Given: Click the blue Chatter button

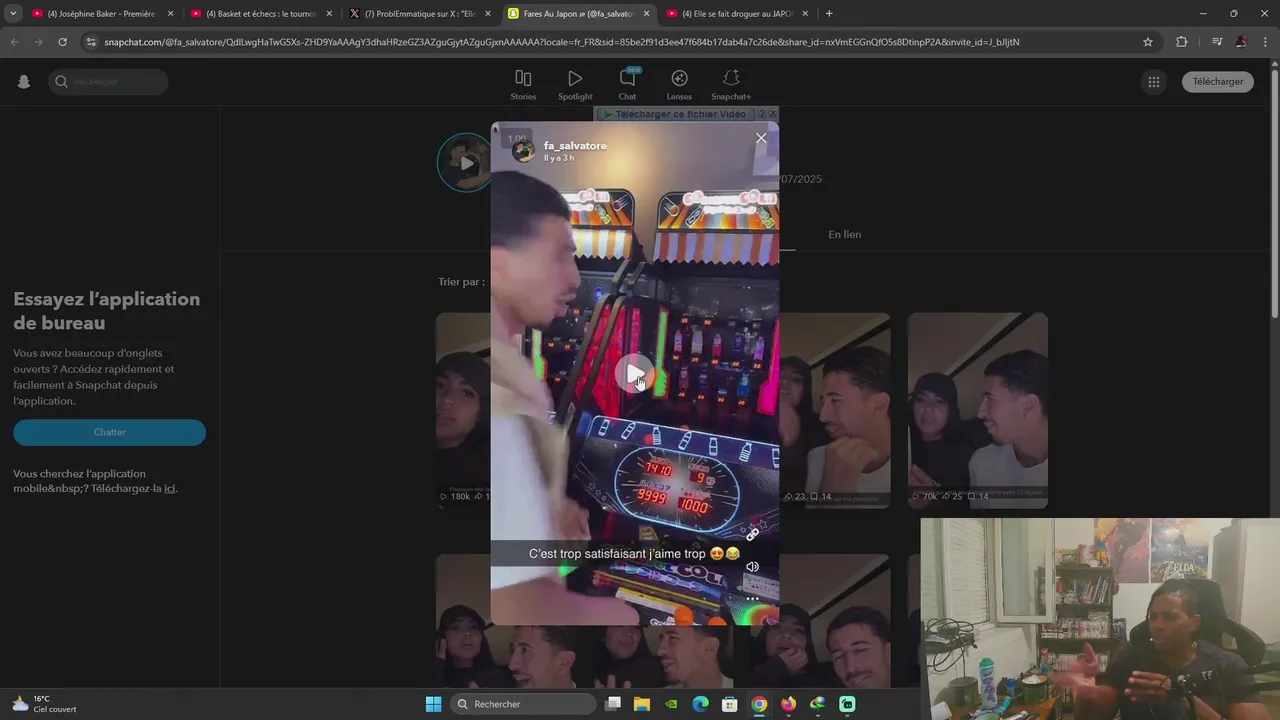Looking at the screenshot, I should click(x=109, y=432).
